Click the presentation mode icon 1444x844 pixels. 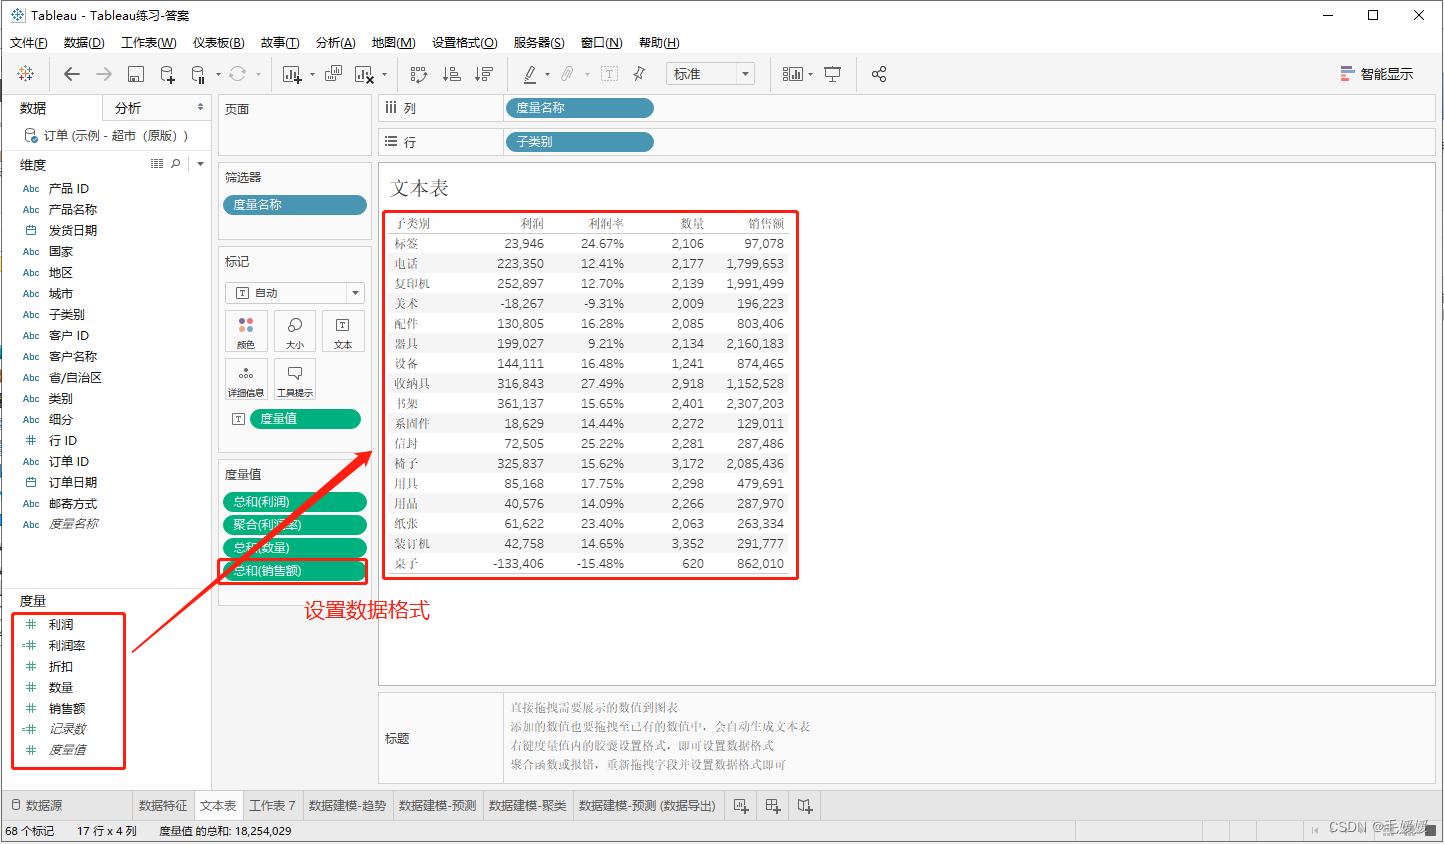832,74
